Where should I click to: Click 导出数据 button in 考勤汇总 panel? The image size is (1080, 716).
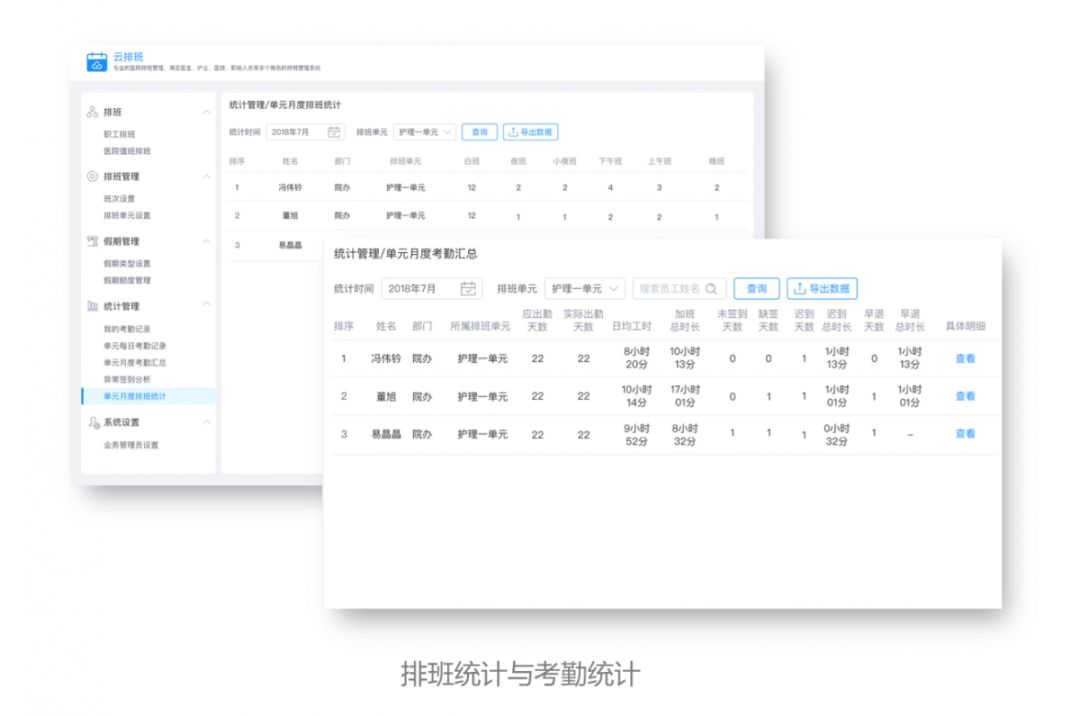pyautogui.click(x=822, y=288)
